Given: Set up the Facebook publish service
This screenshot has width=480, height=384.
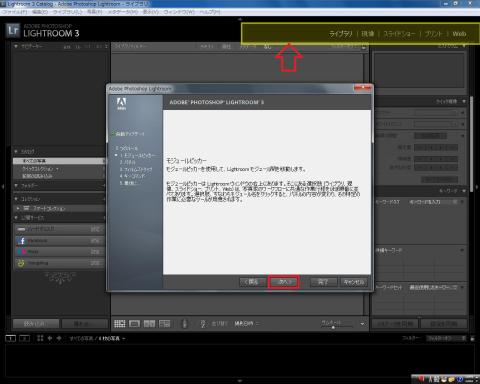Looking at the screenshot, I should [x=95, y=241].
